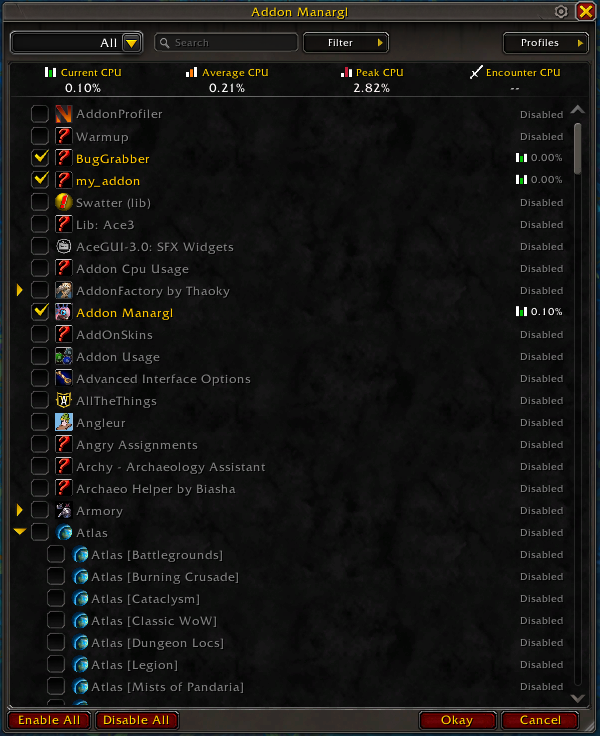
Task: Disable the my_addon checkbox
Action: tap(40, 180)
